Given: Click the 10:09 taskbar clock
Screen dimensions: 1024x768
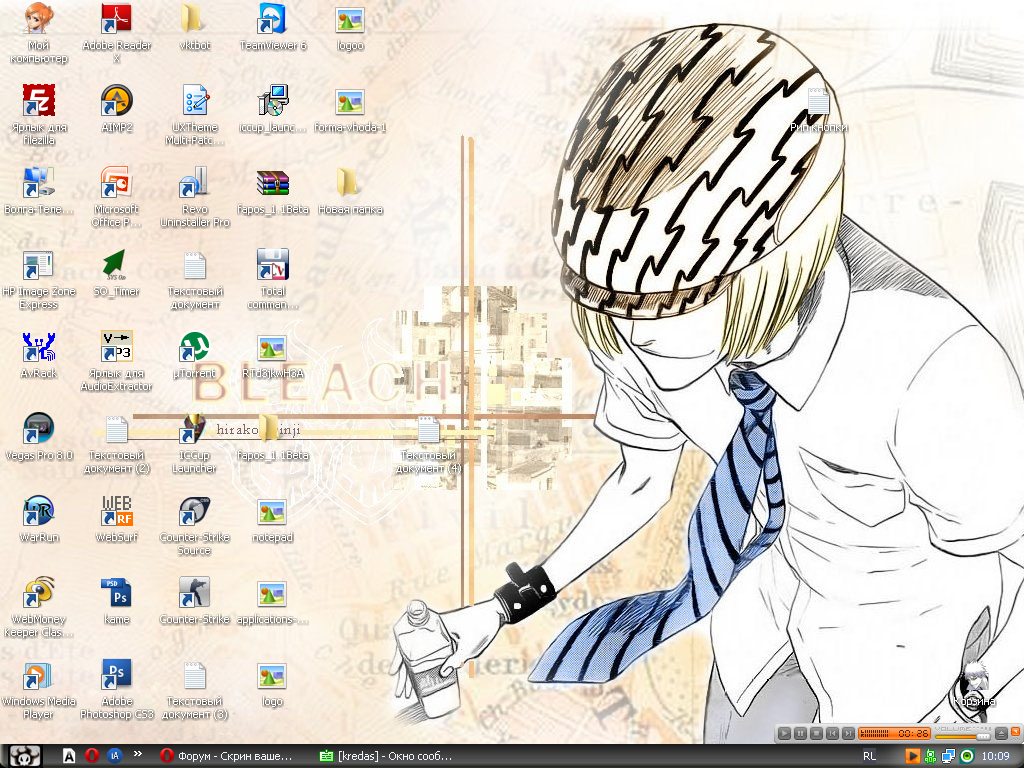Looking at the screenshot, I should [995, 756].
